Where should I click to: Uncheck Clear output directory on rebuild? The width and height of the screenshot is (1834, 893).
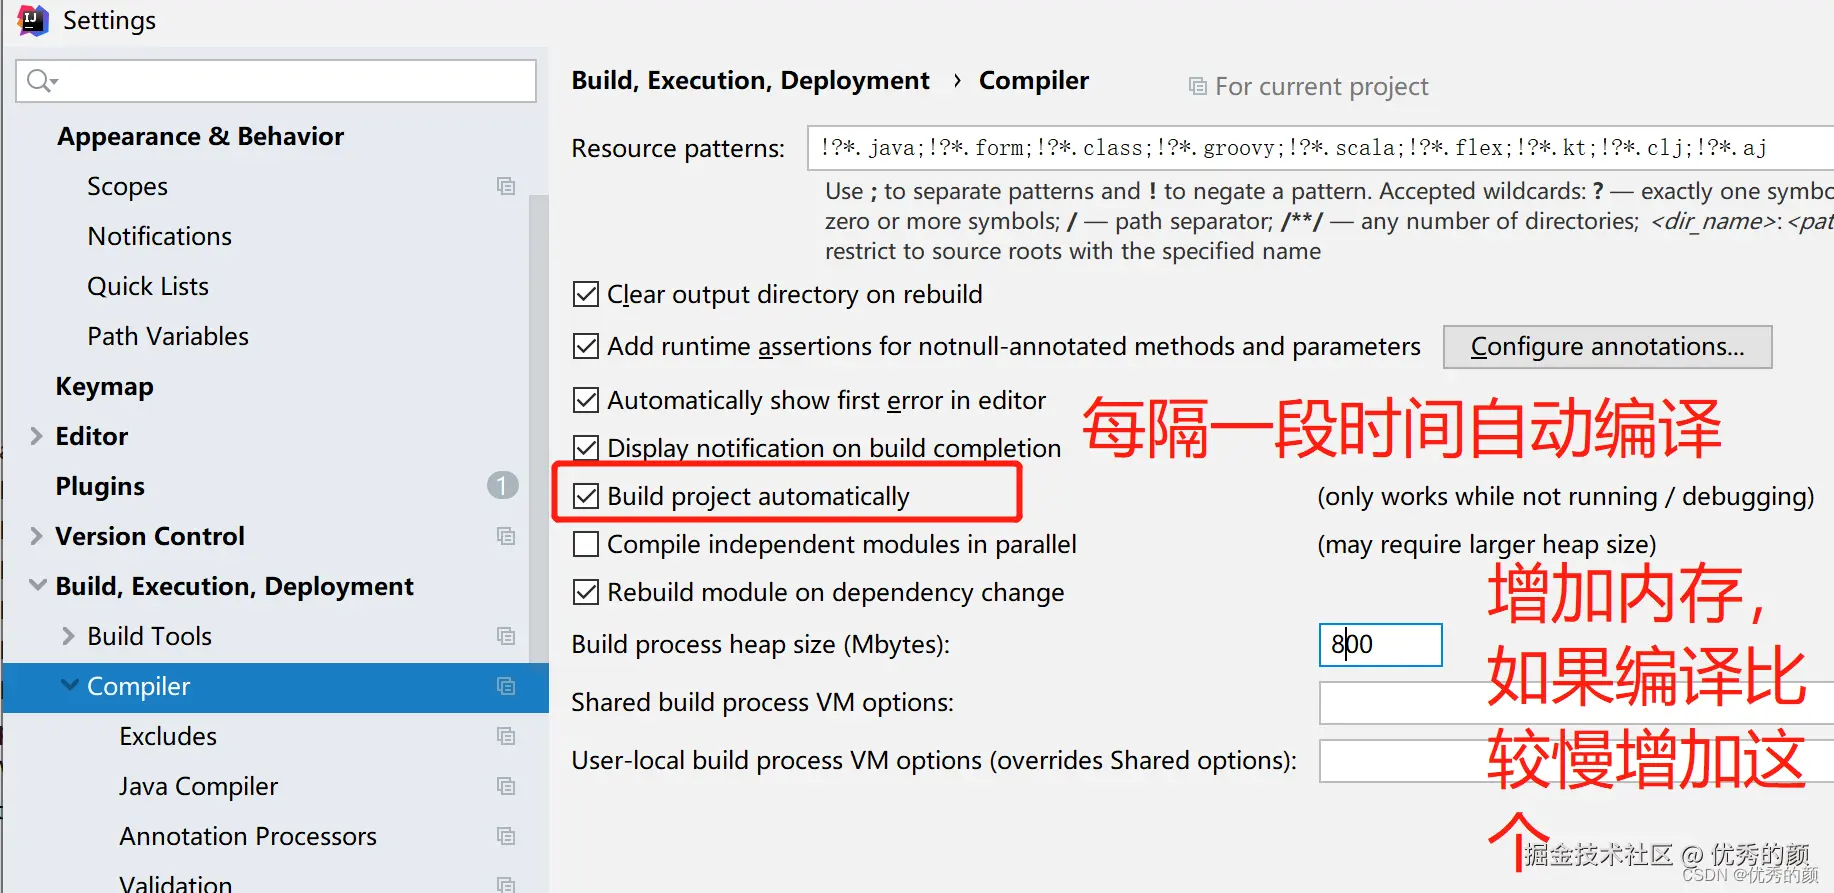(x=586, y=294)
